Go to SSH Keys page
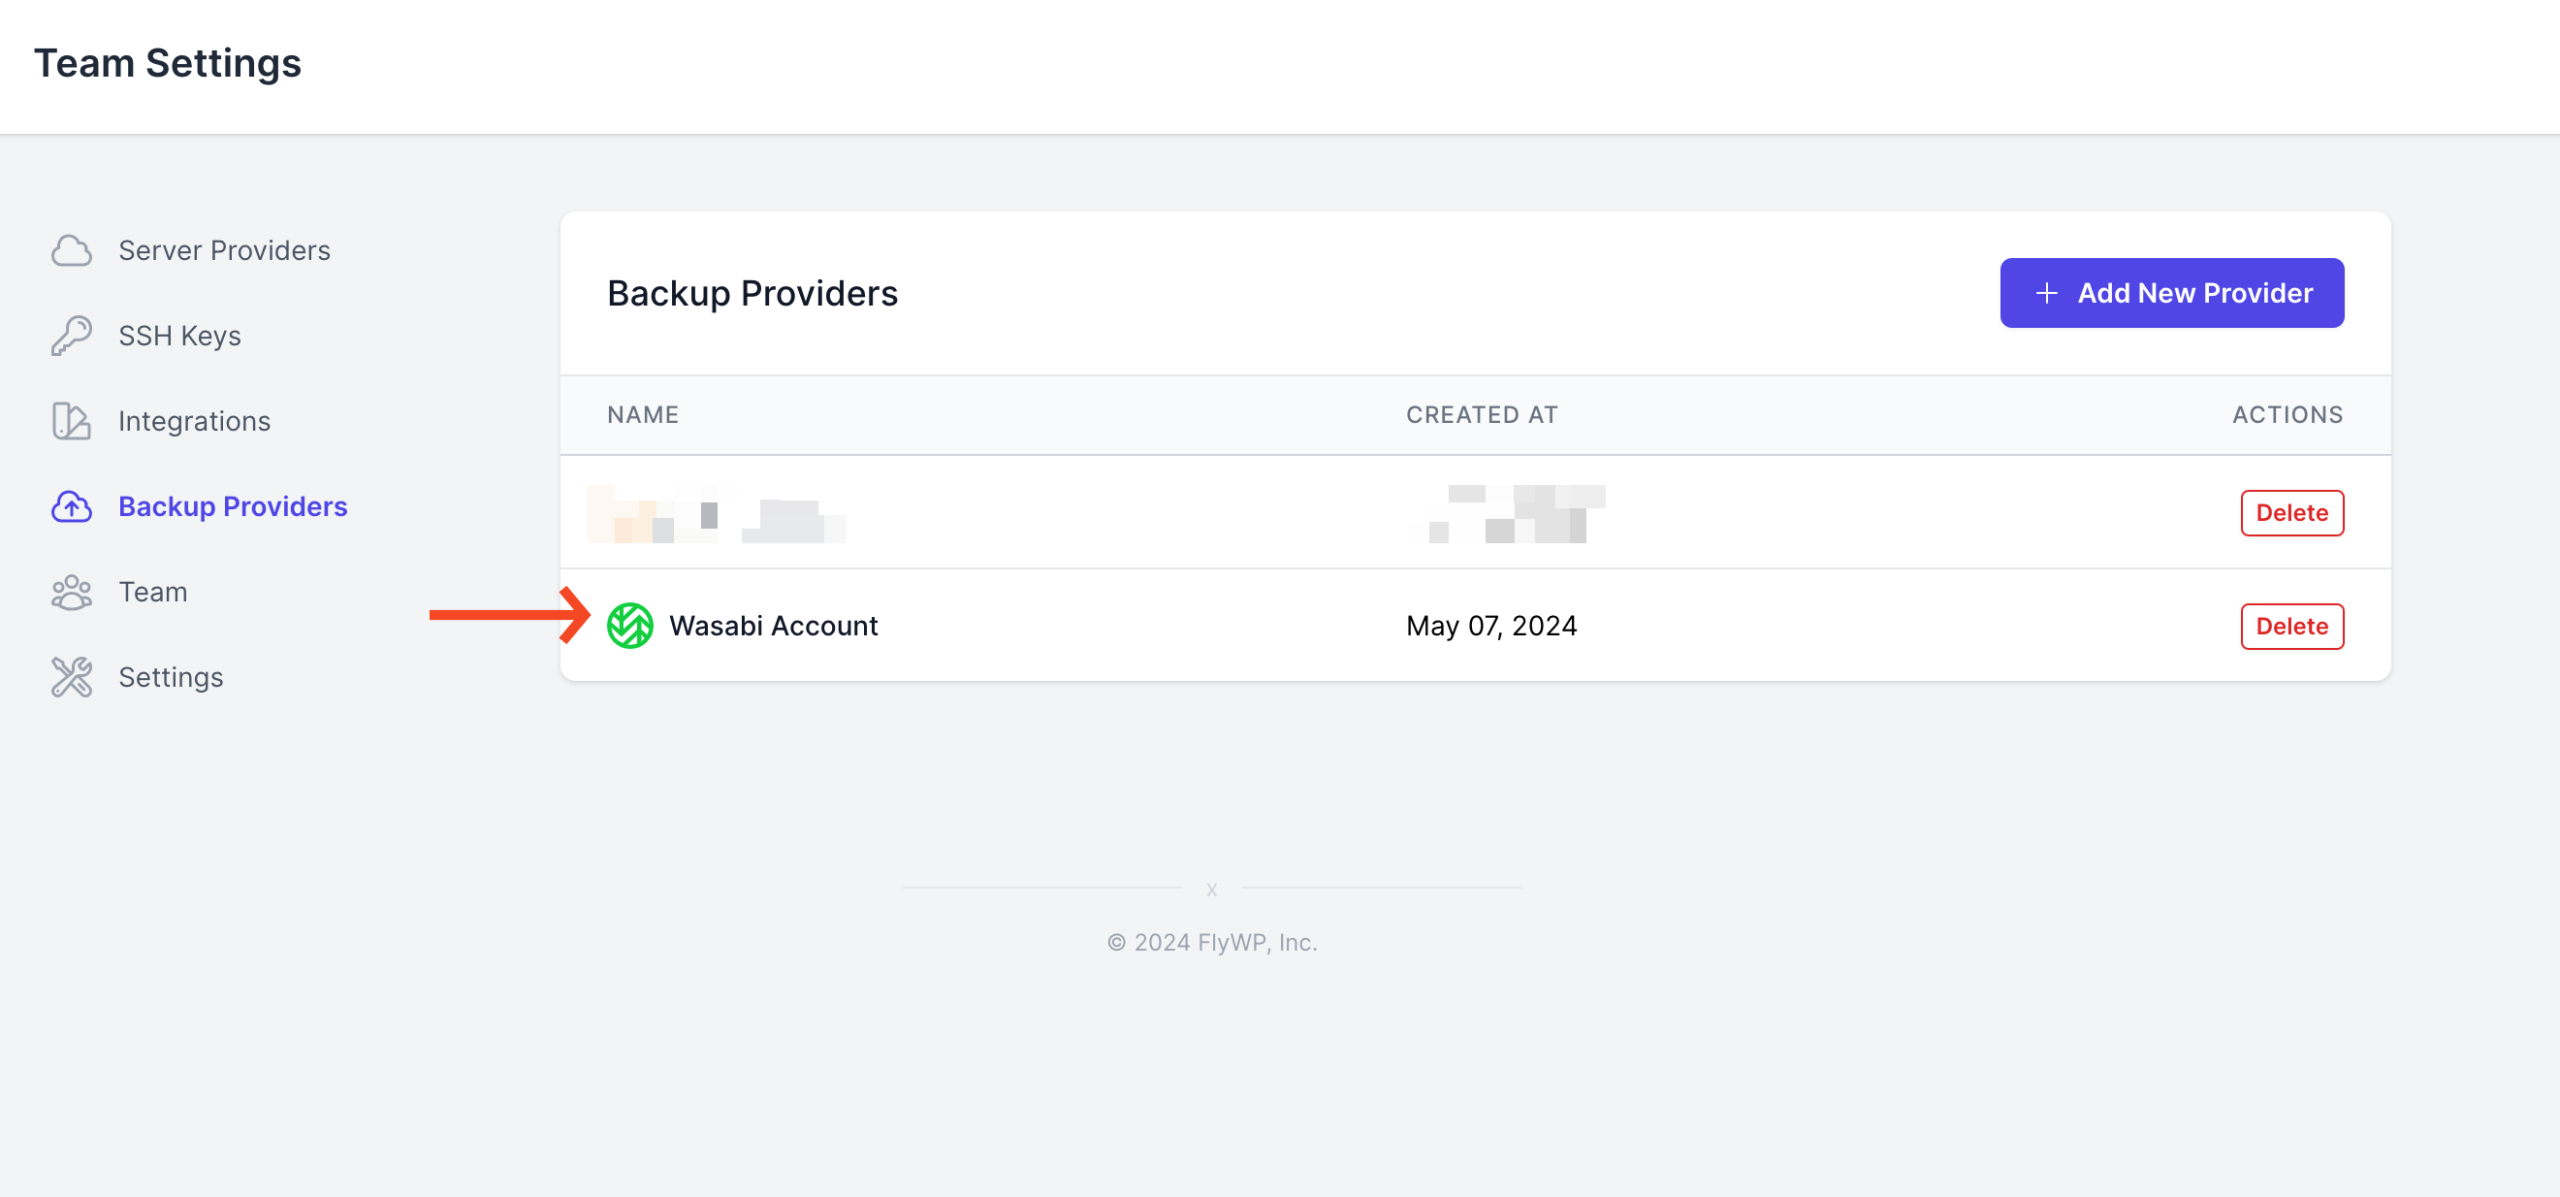This screenshot has width=2560, height=1197. click(180, 336)
